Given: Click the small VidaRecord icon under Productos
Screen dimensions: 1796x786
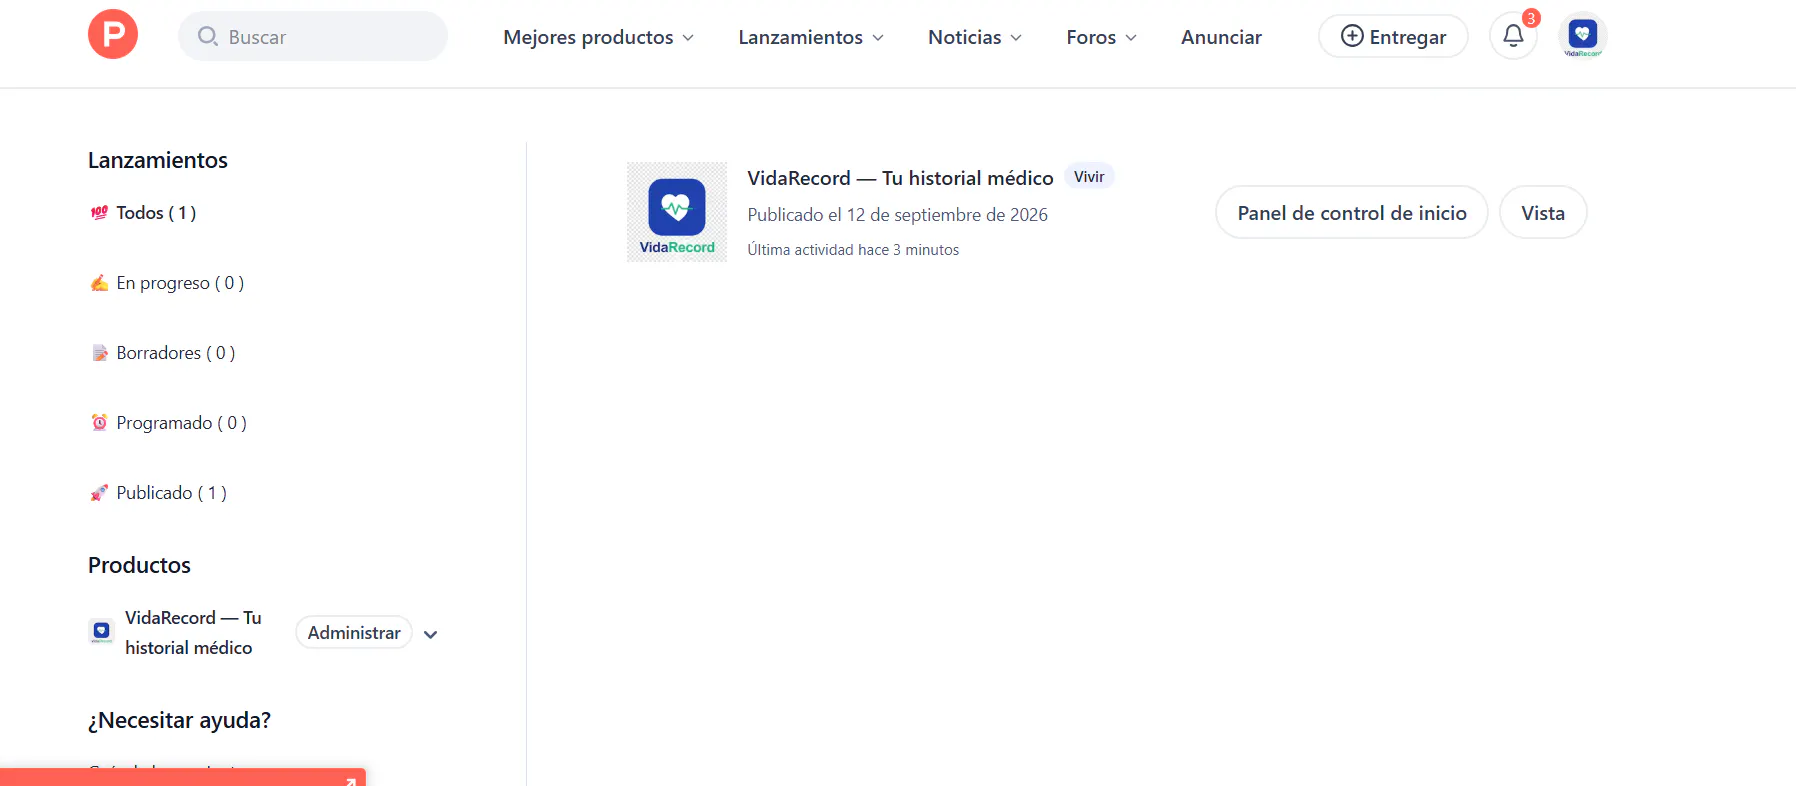Looking at the screenshot, I should click(101, 631).
